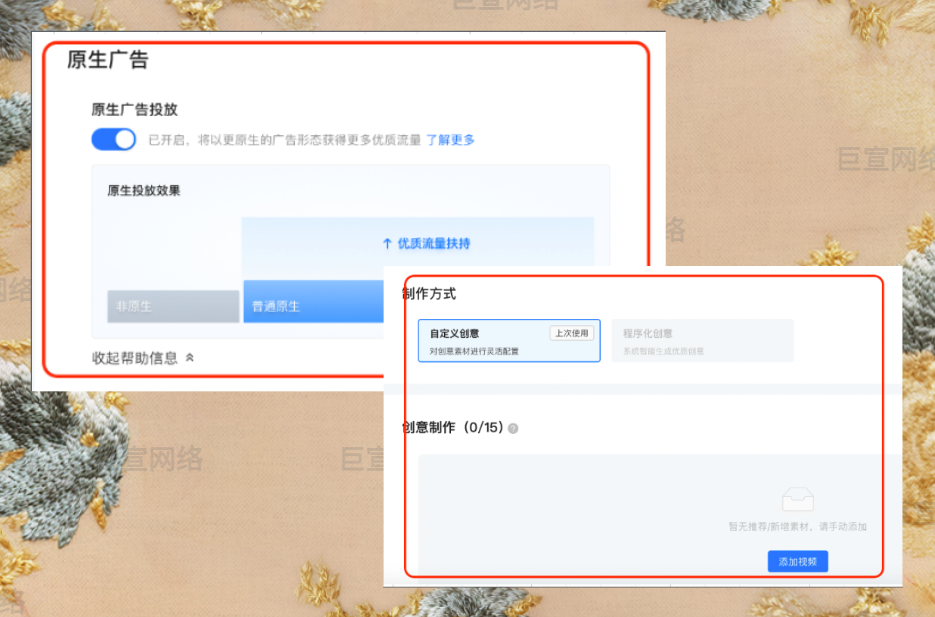The image size is (935, 617).
Task: Click the upward arrow icon before 优质流量扶持
Action: (x=387, y=244)
